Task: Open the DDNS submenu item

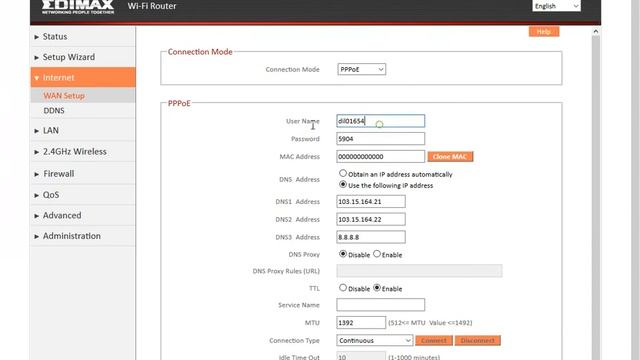Action: pyautogui.click(x=54, y=111)
